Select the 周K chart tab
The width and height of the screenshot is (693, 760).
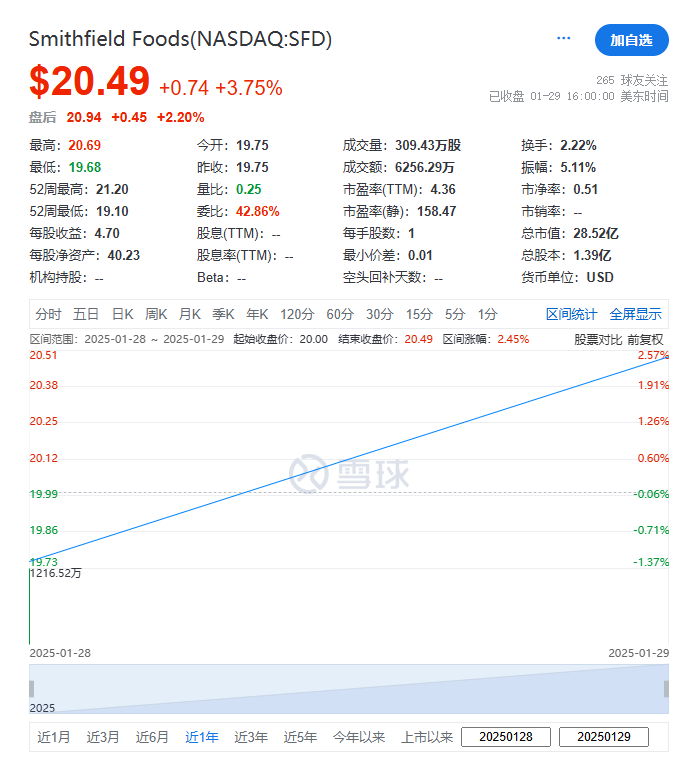click(156, 315)
